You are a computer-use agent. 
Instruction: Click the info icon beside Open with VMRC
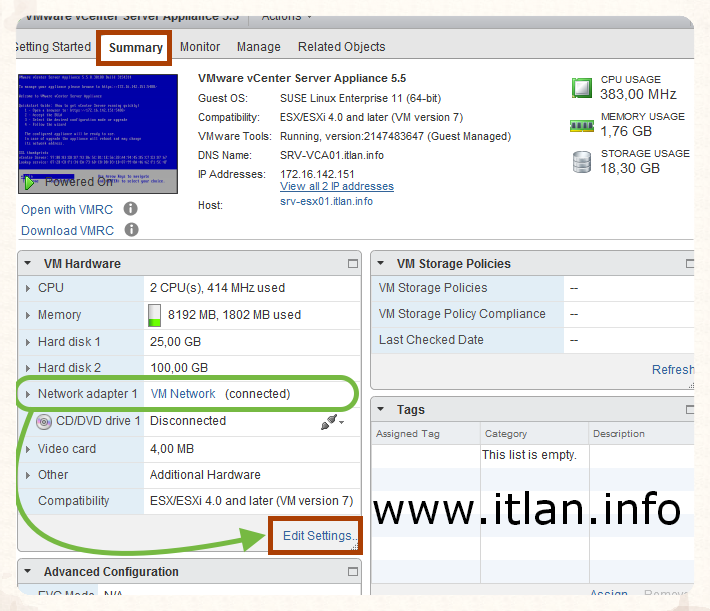(131, 209)
